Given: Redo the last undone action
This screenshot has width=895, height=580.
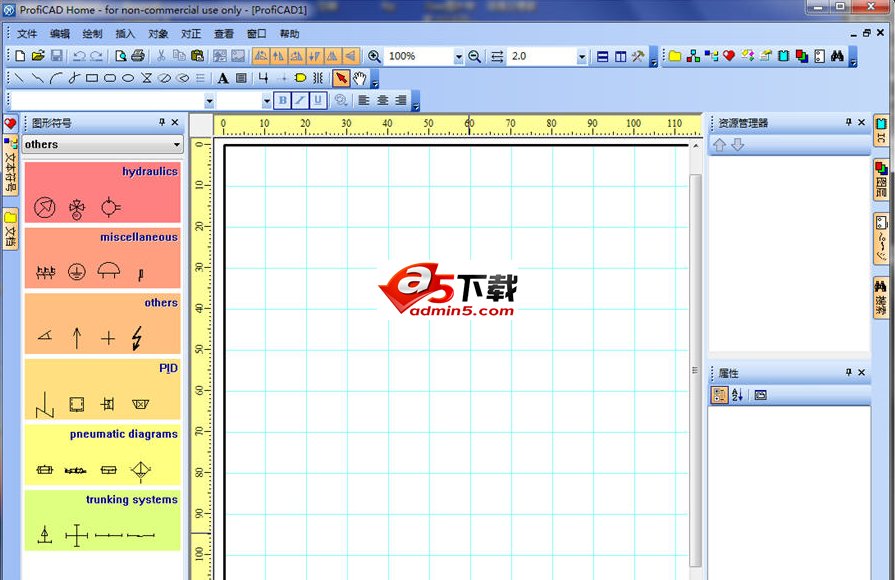Looking at the screenshot, I should (96, 56).
